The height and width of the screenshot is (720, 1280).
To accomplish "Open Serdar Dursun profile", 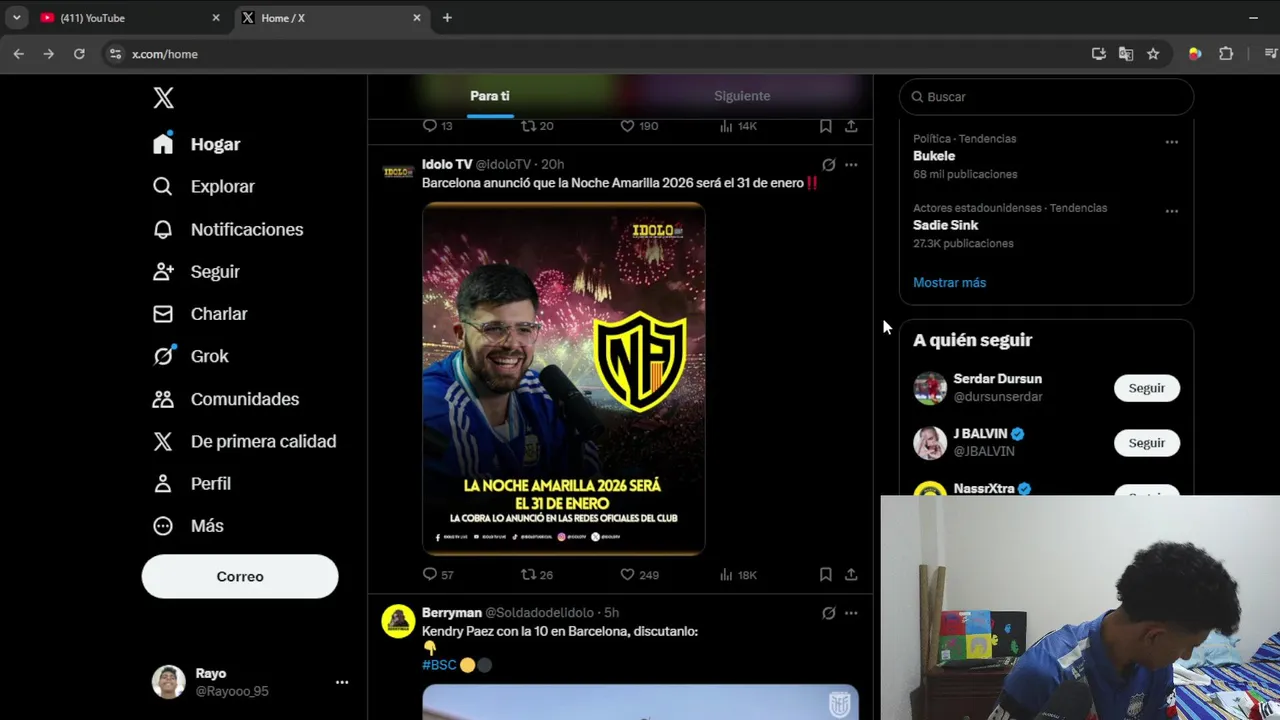I will point(997,379).
